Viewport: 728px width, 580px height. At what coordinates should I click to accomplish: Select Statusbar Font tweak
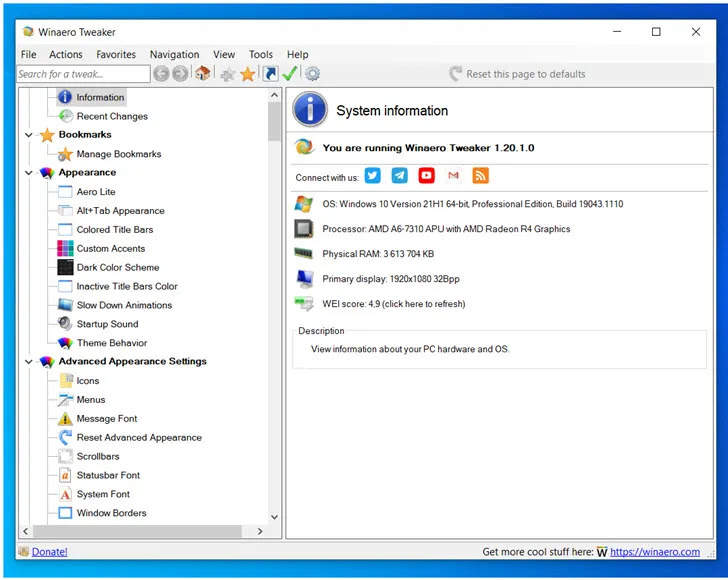pyautogui.click(x=108, y=475)
